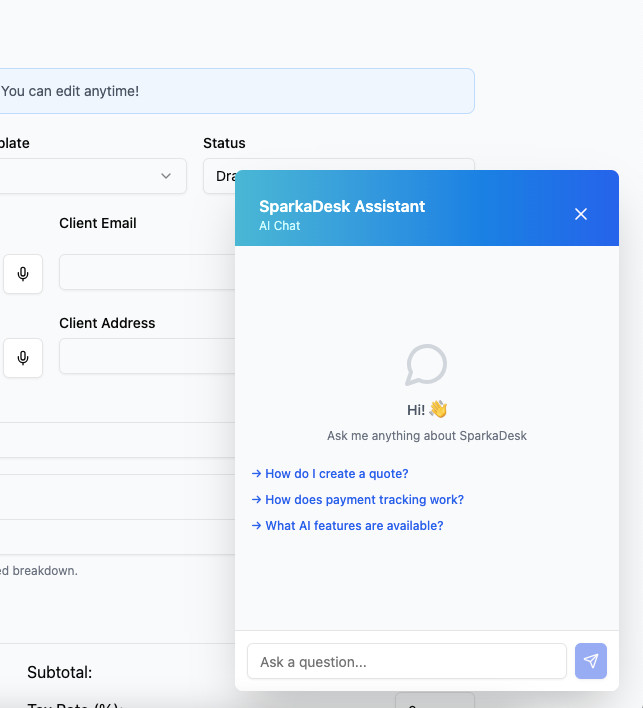Click the Tax Rate percentage field
Viewport: 643px width, 708px height.
[x=435, y=701]
